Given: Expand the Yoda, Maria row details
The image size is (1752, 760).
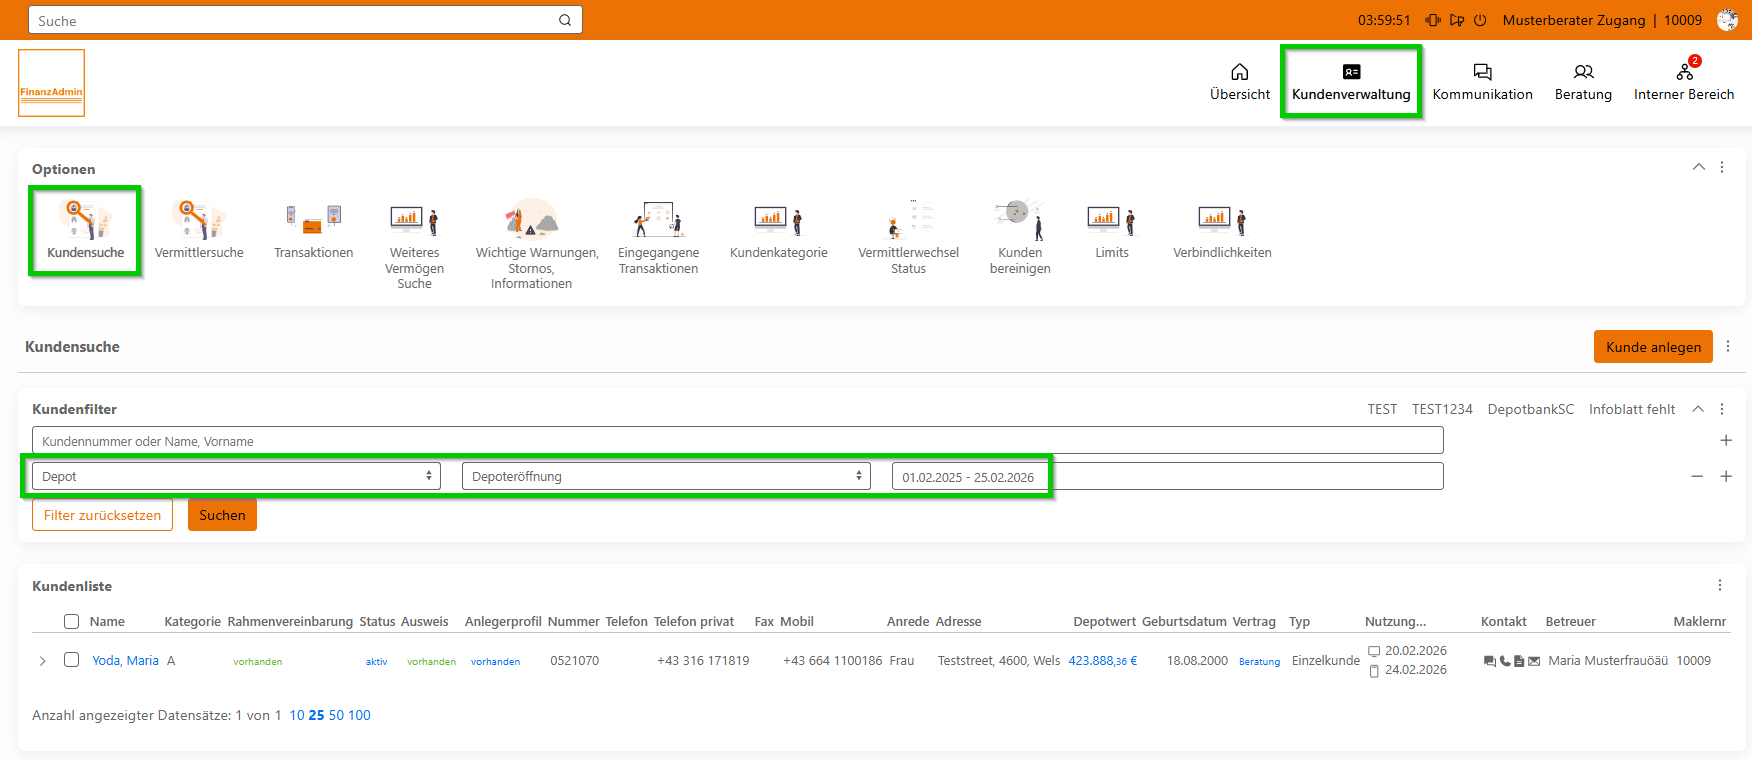Looking at the screenshot, I should [42, 661].
